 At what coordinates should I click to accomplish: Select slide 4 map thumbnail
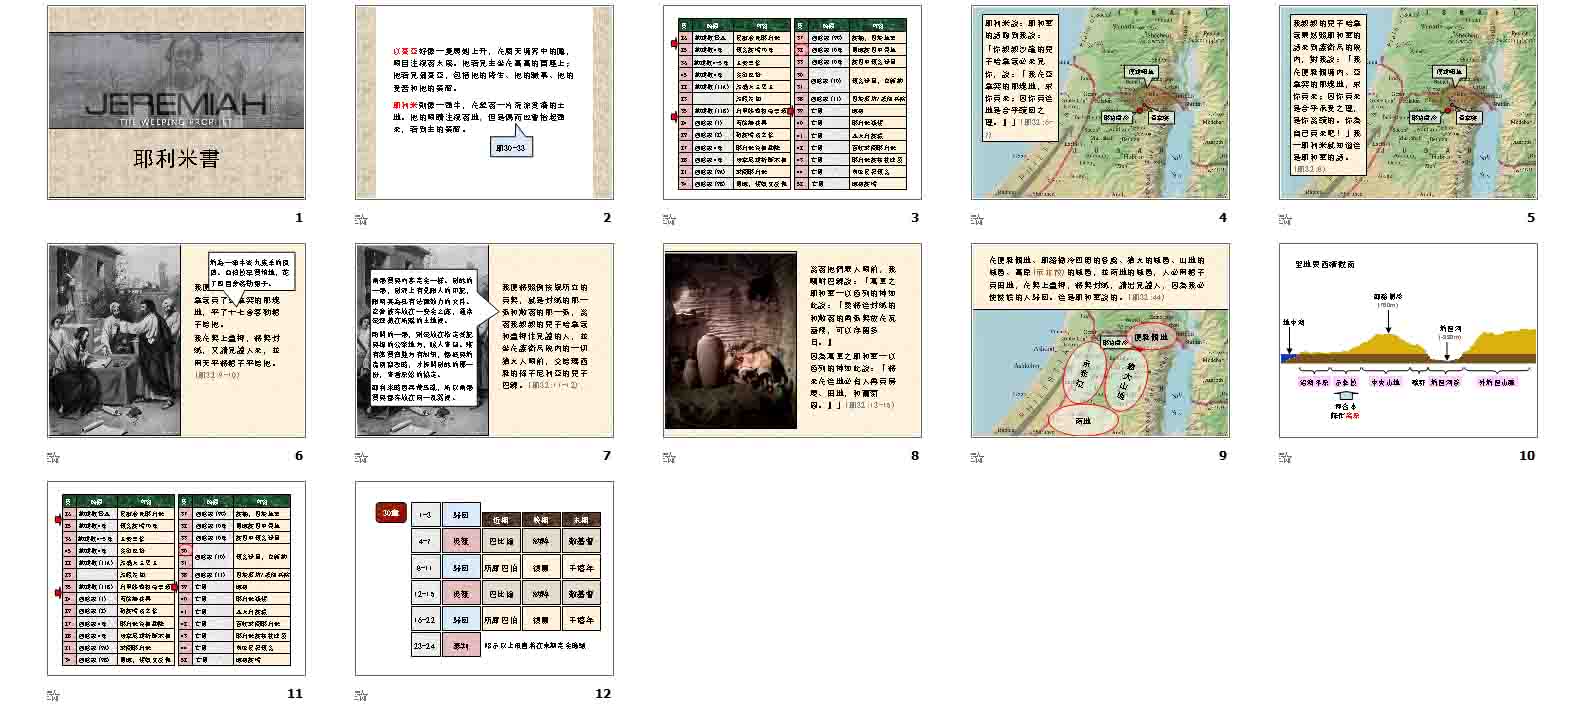click(x=1100, y=102)
